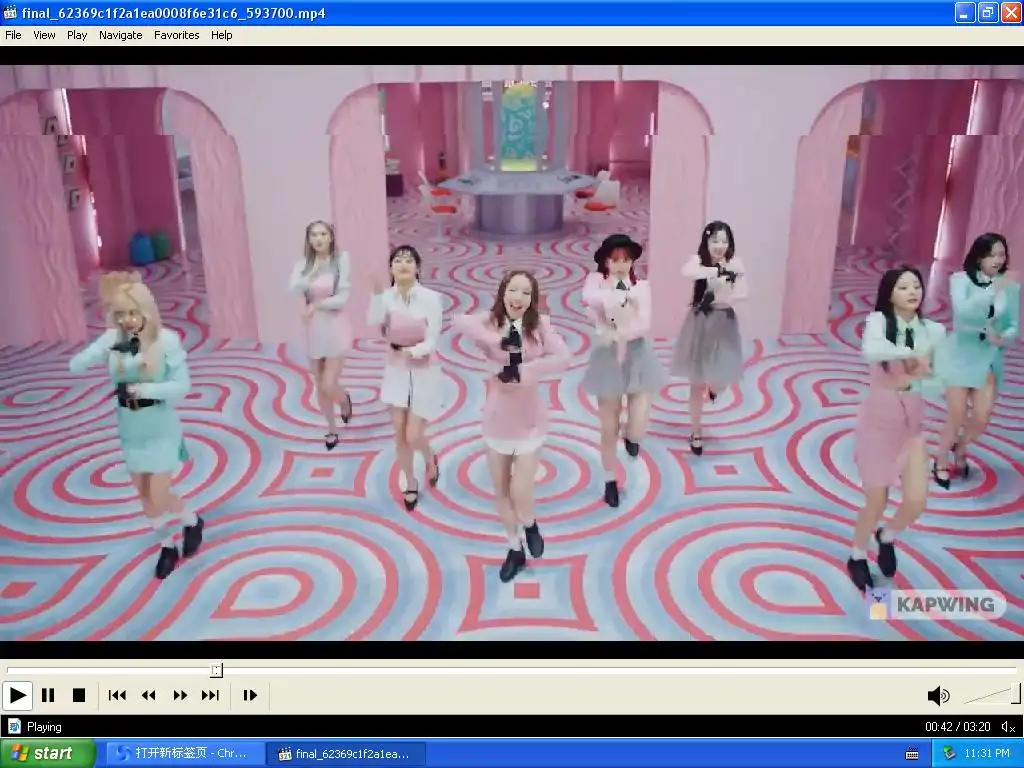This screenshot has height=768, width=1024.
Task: Close the media player window
Action: point(1011,12)
